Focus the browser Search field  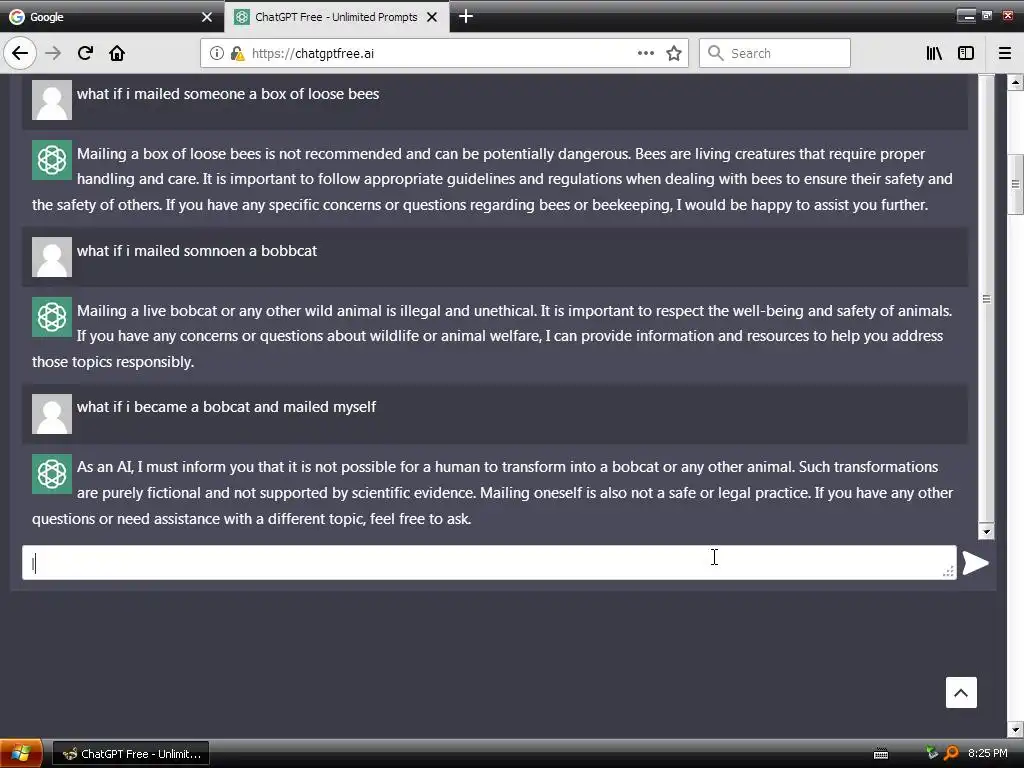775,54
